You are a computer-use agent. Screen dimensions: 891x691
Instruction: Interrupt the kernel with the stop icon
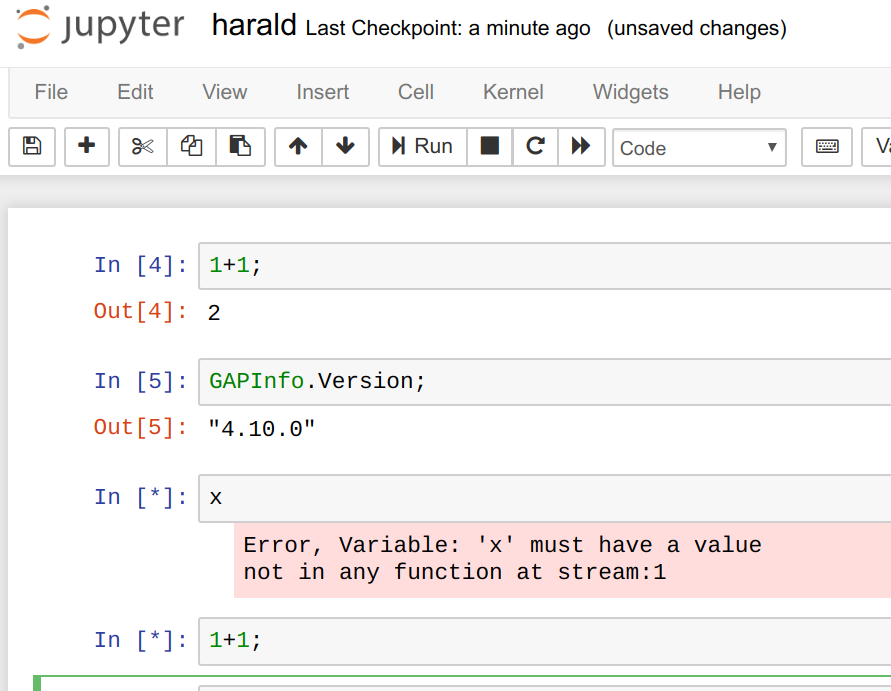(489, 147)
